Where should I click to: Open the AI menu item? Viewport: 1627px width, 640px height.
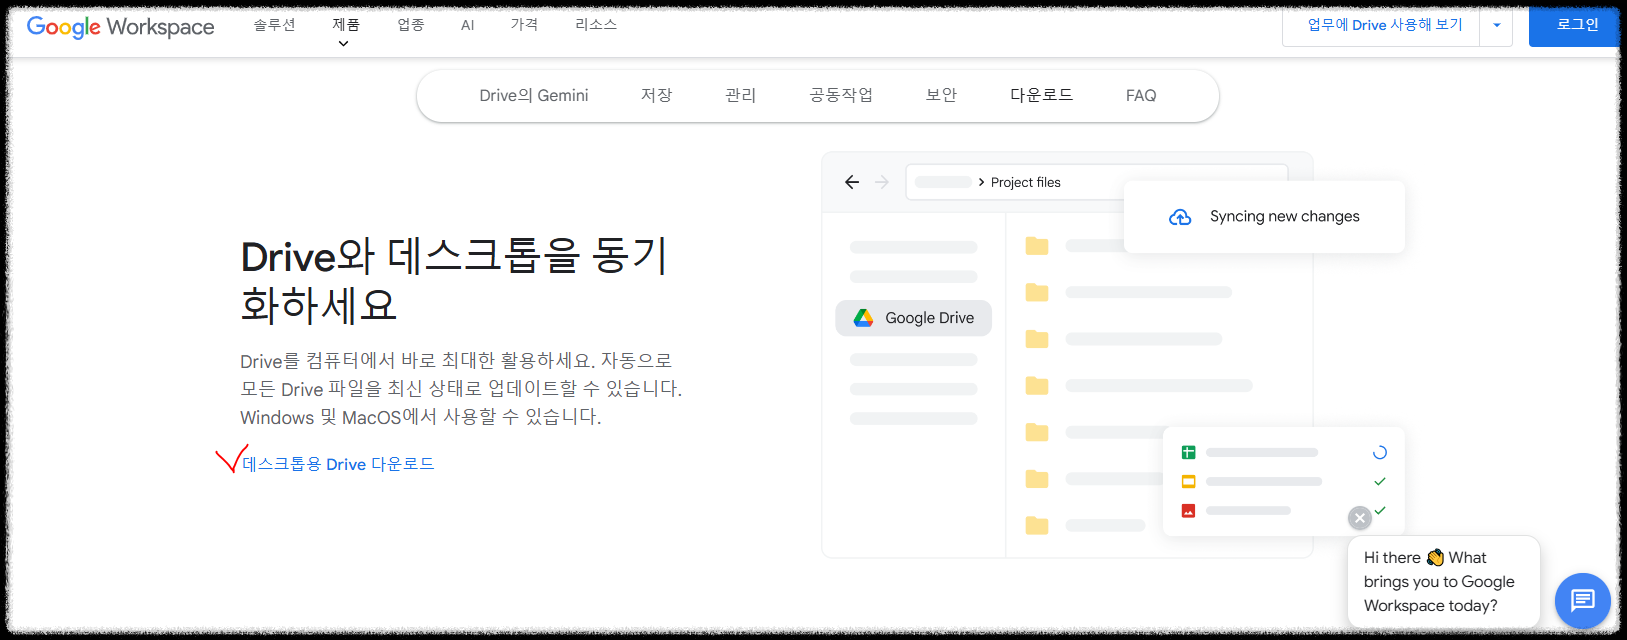coord(467,25)
